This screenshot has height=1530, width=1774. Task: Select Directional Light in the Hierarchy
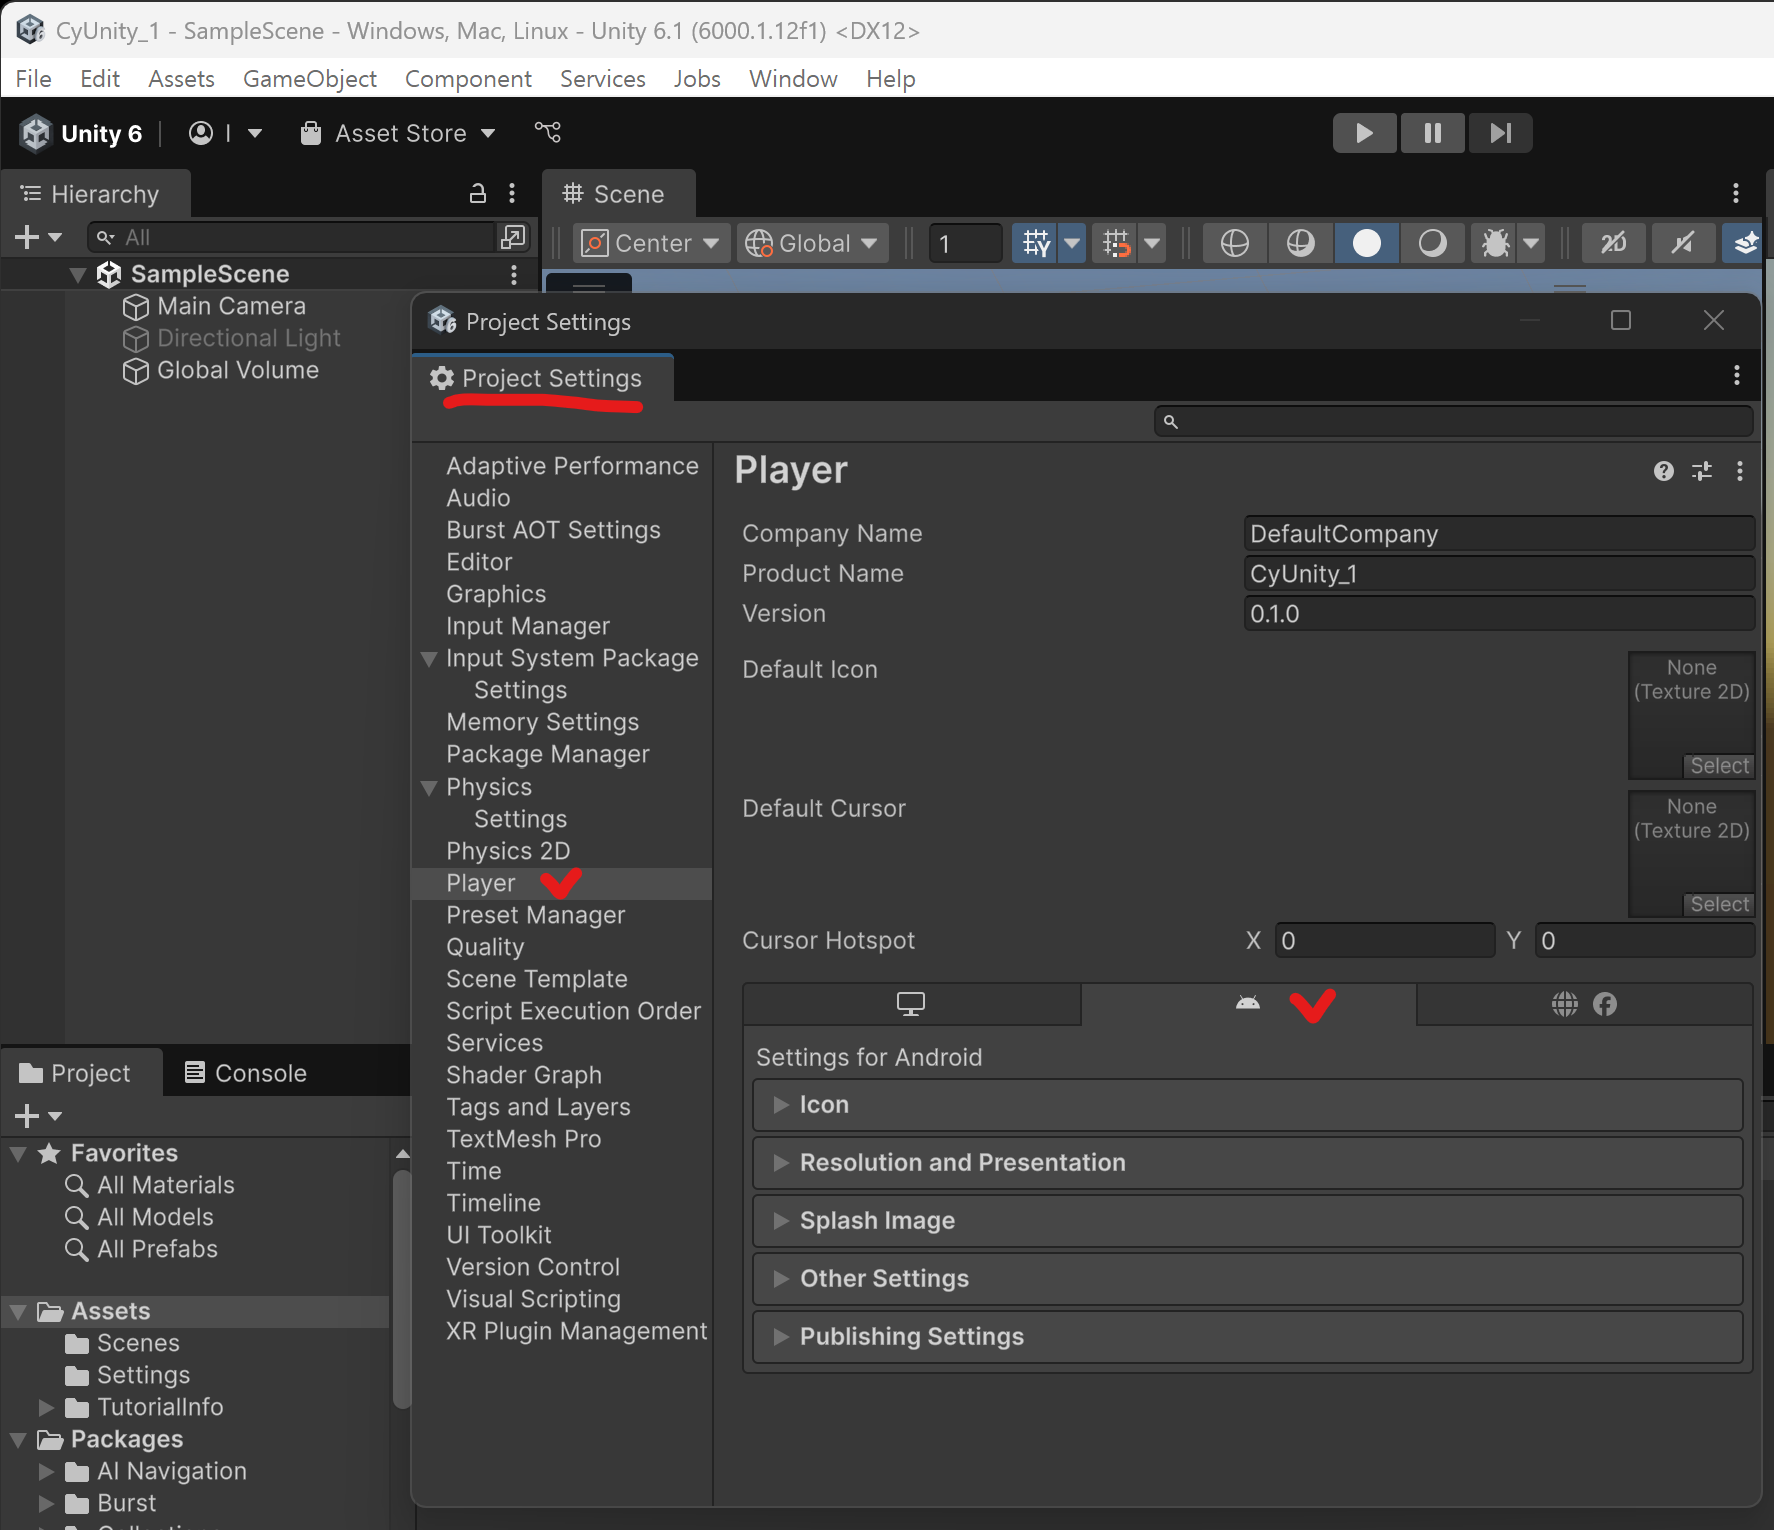[249, 338]
